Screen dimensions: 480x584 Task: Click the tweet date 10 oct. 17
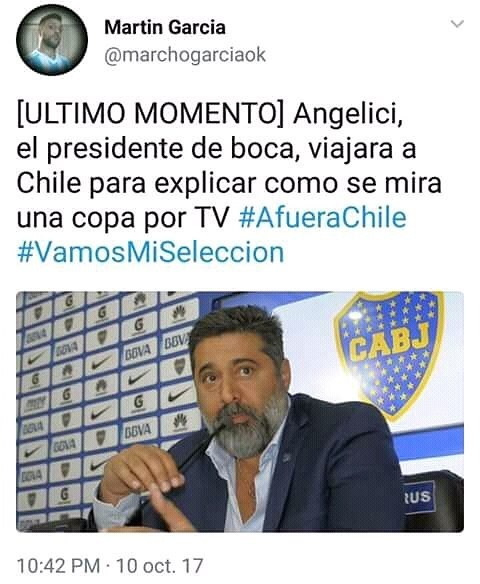pos(160,565)
